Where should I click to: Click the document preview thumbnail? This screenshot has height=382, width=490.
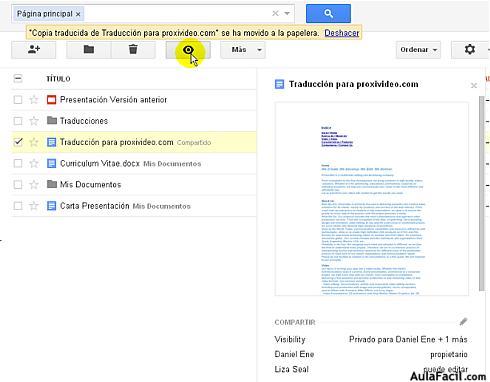[372, 199]
